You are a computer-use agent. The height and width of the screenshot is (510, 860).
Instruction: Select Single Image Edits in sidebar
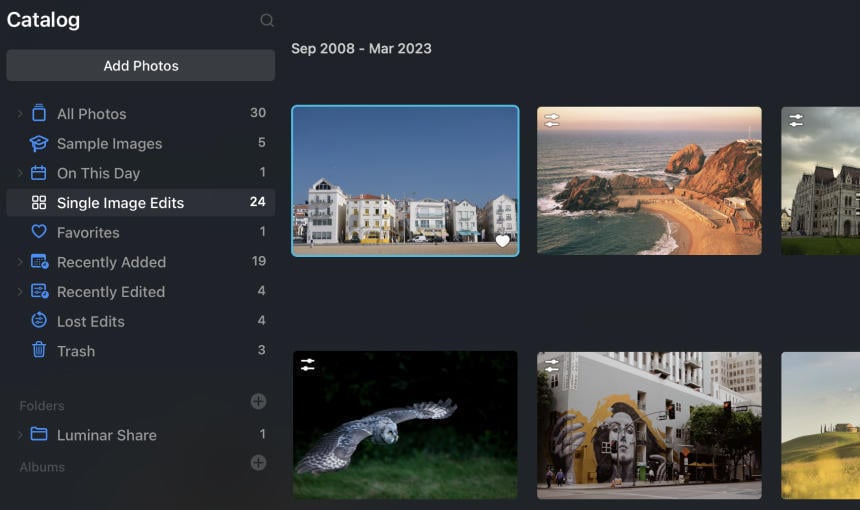(120, 203)
